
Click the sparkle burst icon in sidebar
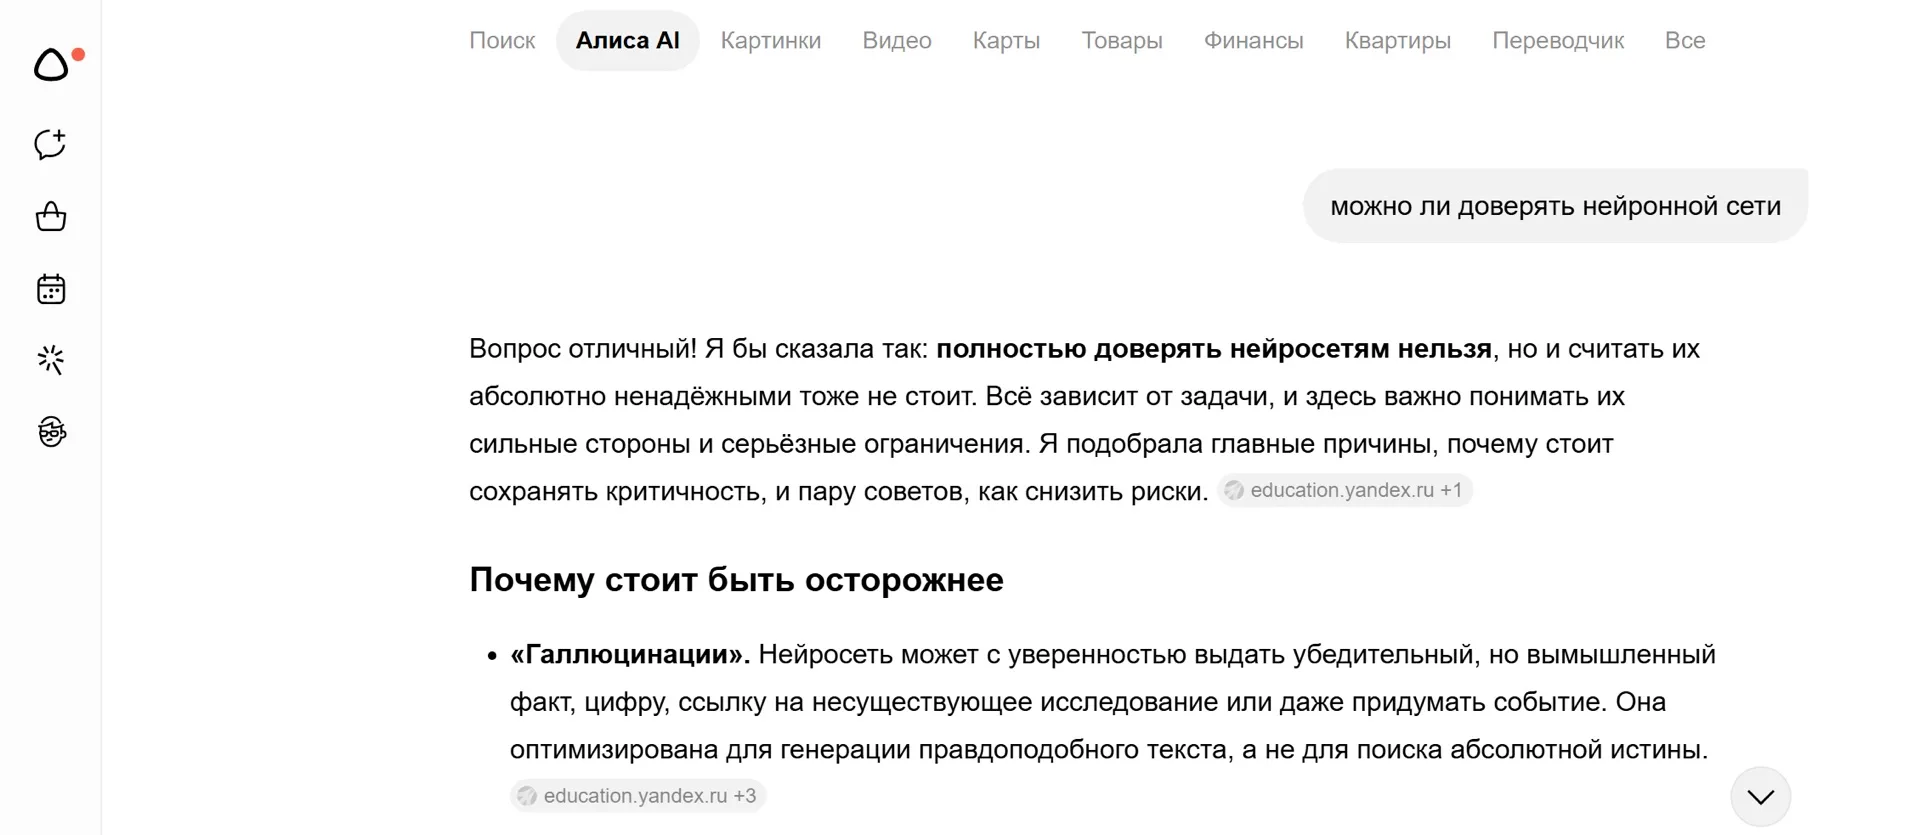tap(51, 360)
